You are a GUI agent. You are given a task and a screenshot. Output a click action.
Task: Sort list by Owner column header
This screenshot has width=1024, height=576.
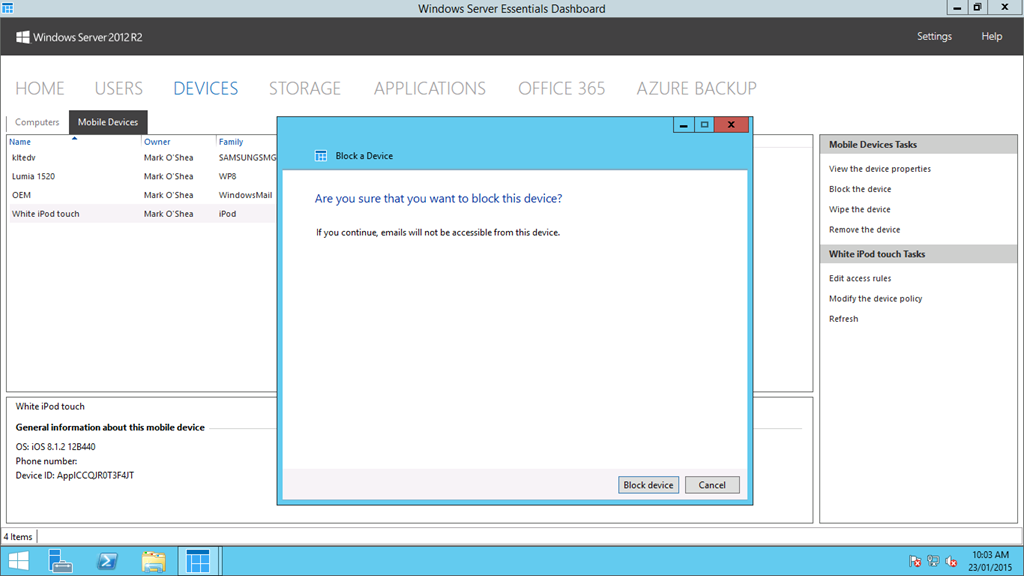157,142
